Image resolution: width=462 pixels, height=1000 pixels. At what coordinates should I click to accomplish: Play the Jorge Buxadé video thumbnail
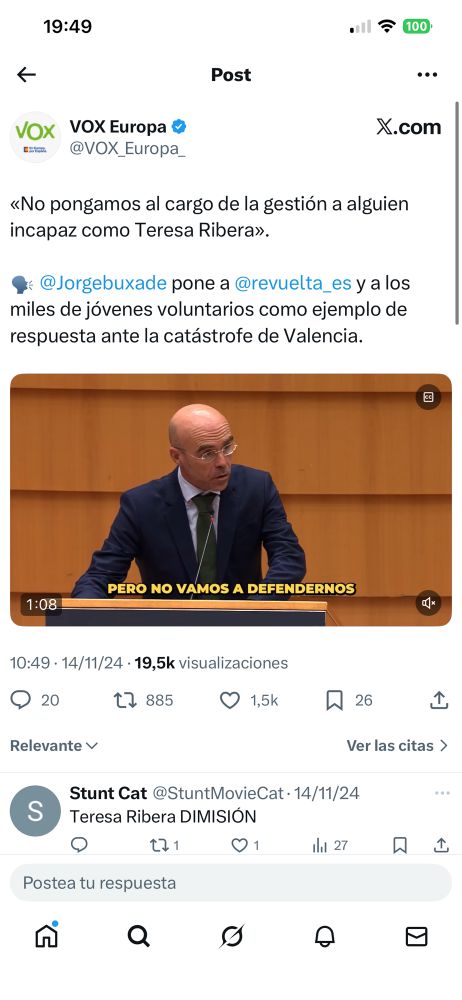coord(231,500)
